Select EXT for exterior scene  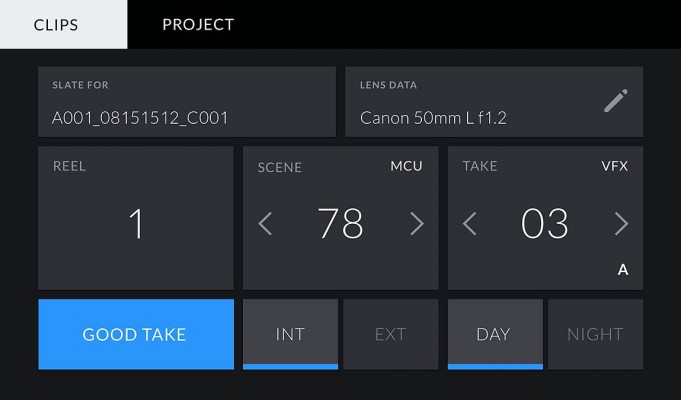[x=390, y=334]
